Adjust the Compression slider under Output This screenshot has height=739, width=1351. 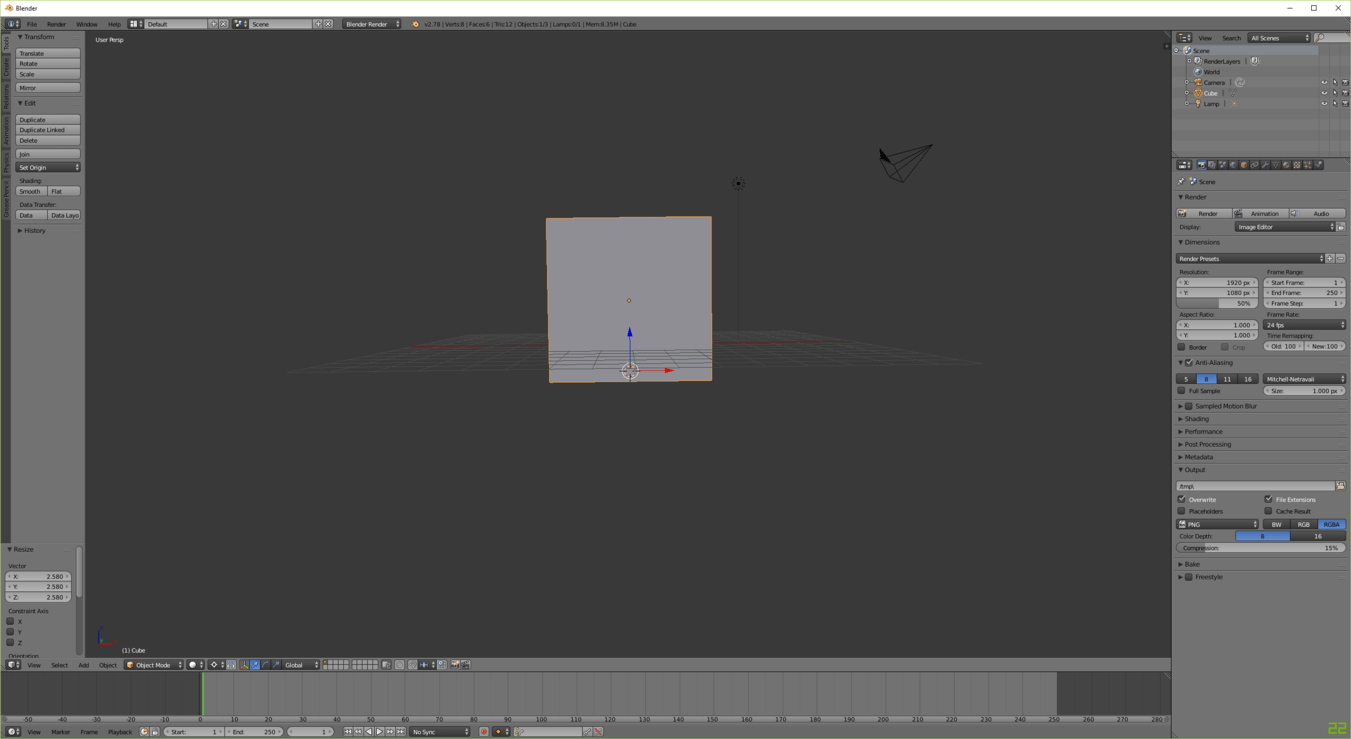[x=1262, y=548]
